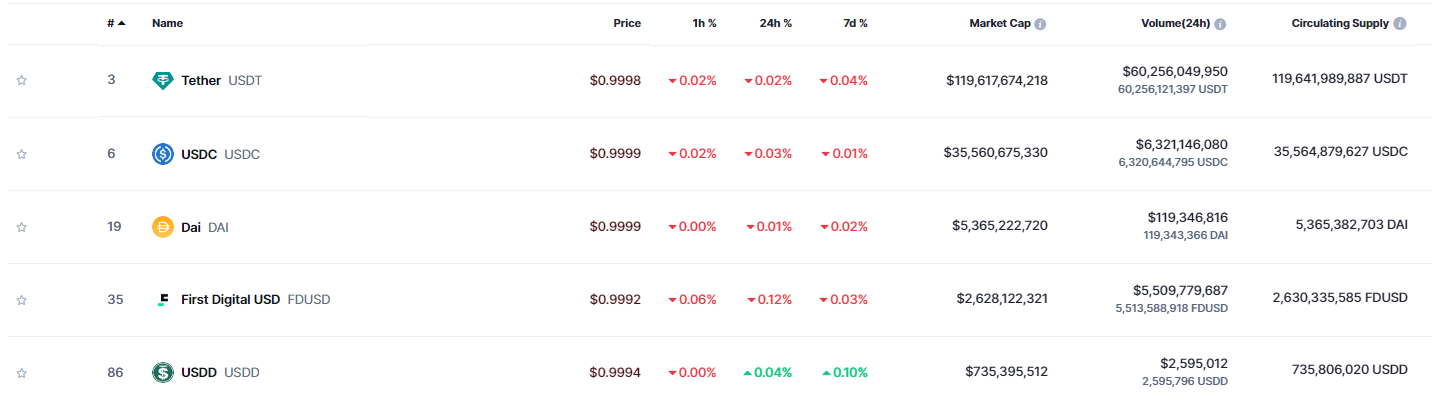Click the Dai coin logo icon

pyautogui.click(x=163, y=227)
